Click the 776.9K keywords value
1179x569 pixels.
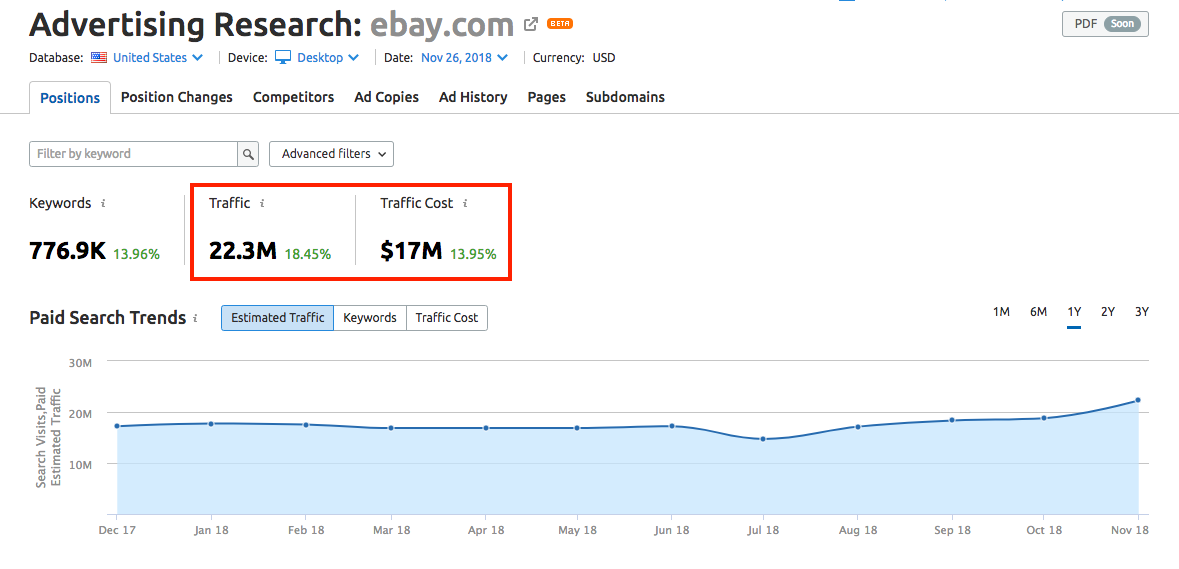[68, 251]
